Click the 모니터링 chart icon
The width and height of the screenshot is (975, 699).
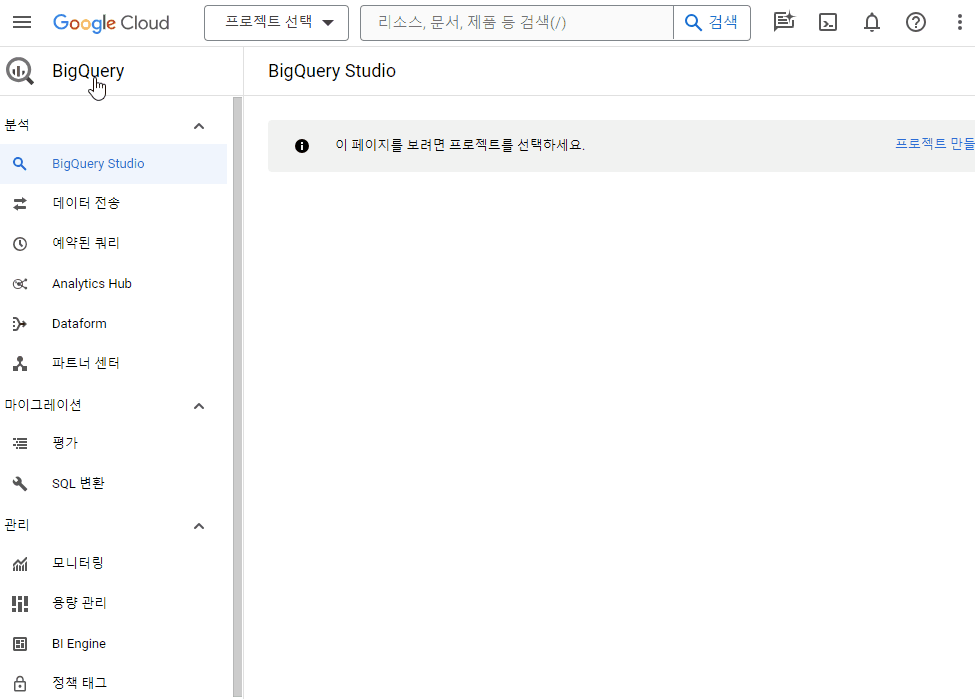[x=20, y=564]
